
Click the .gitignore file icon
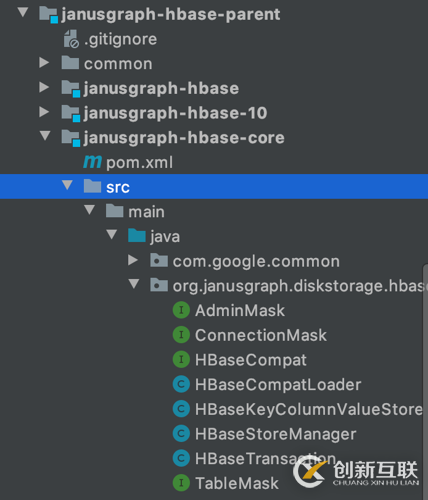tap(71, 39)
